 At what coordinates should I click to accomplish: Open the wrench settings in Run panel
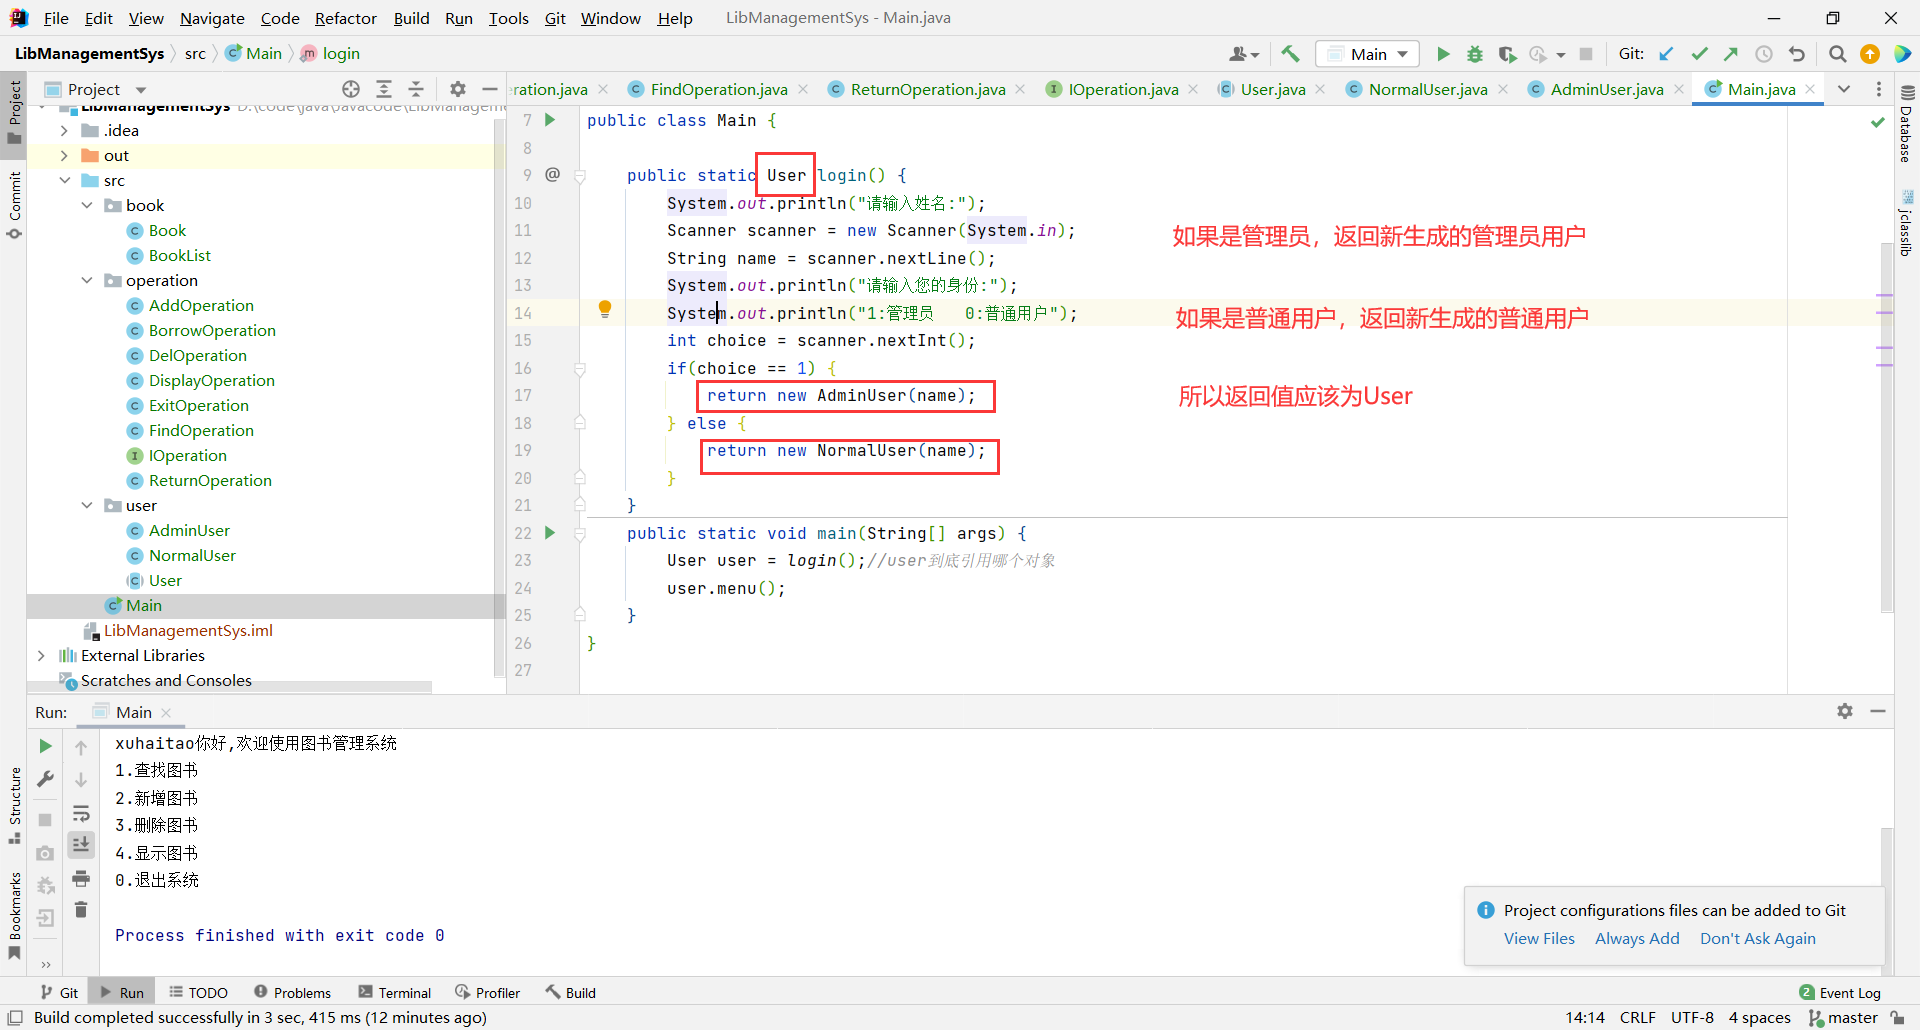(x=45, y=779)
